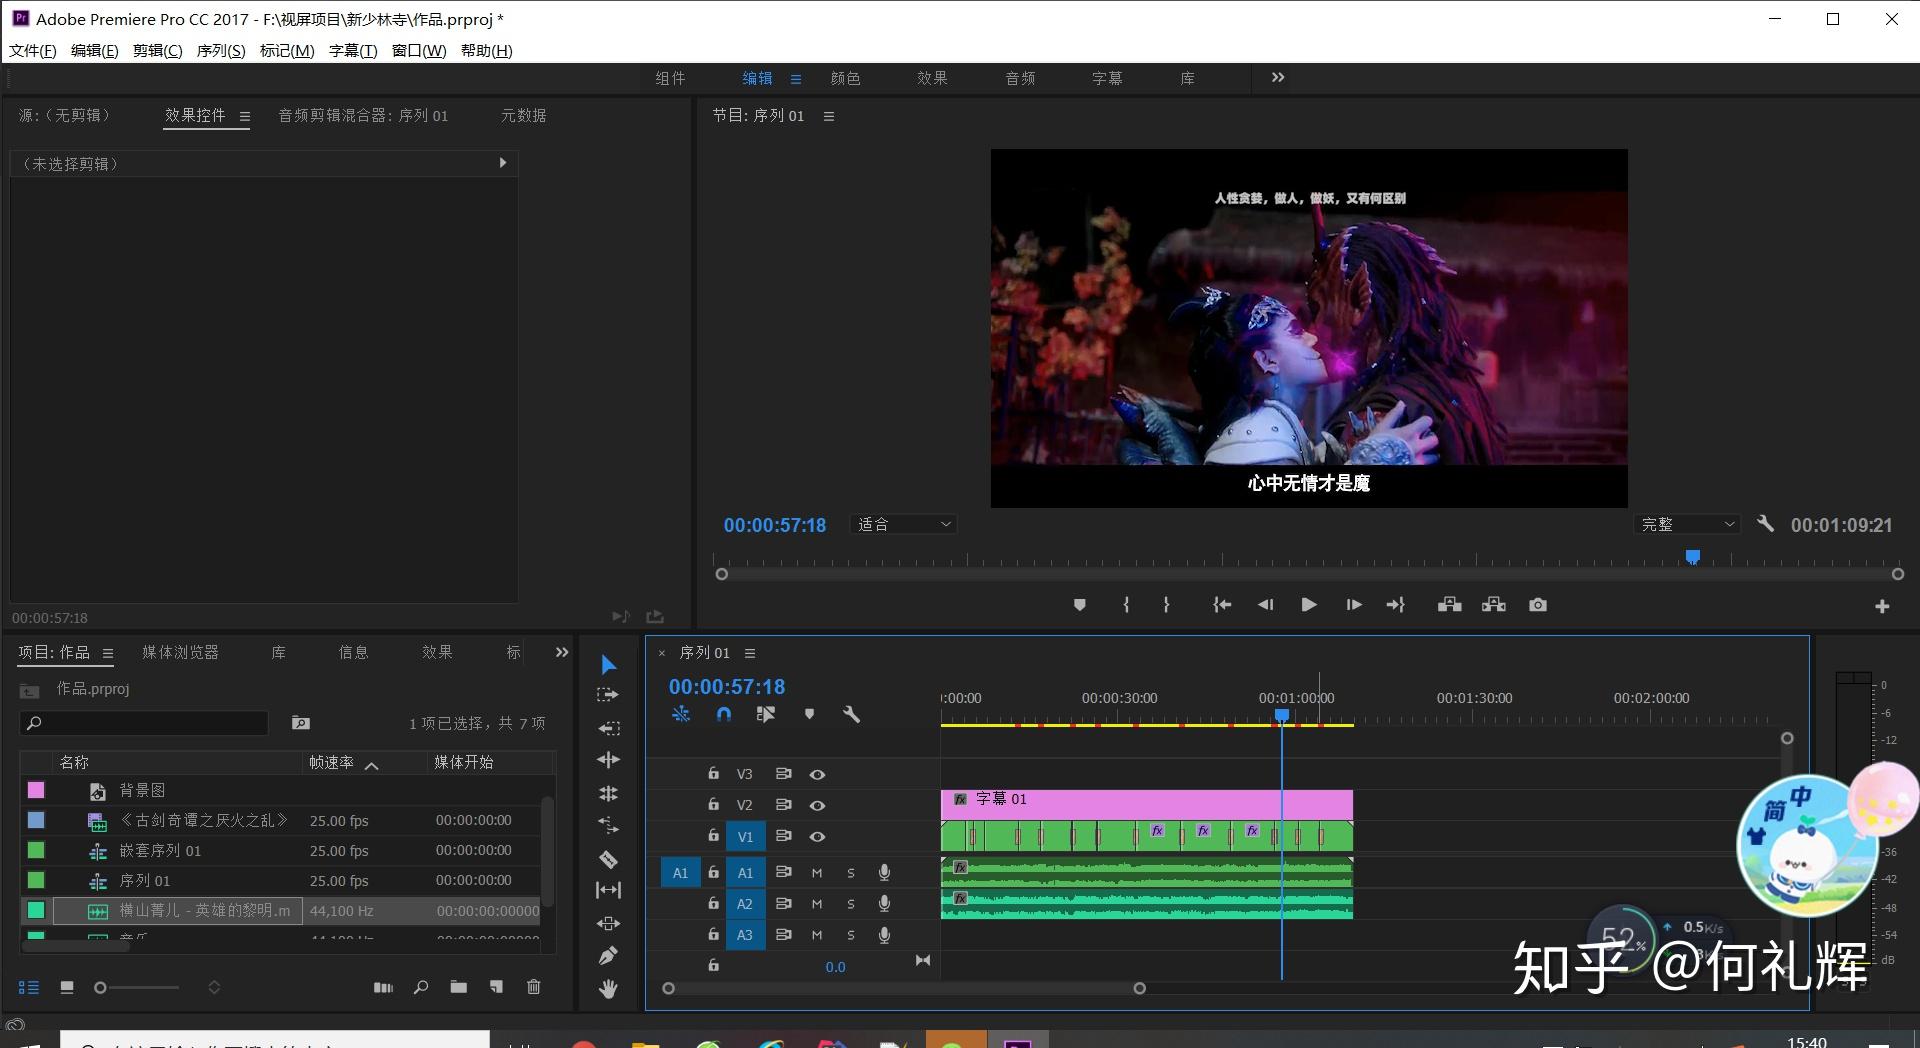This screenshot has width=1920, height=1048.
Task: Select the Hand tool in the tools panel
Action: tap(608, 989)
